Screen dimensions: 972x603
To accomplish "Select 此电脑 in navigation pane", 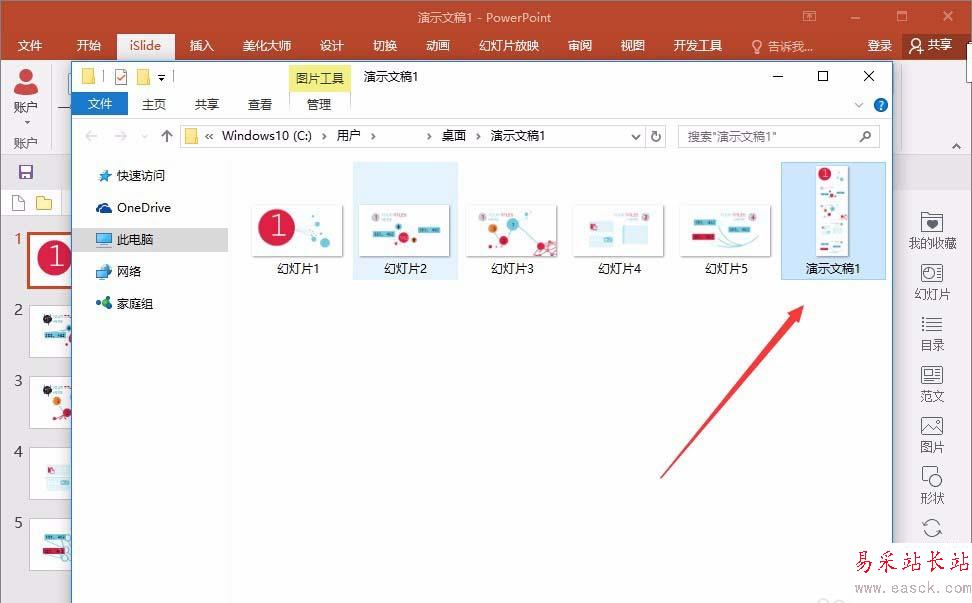I will coord(151,239).
